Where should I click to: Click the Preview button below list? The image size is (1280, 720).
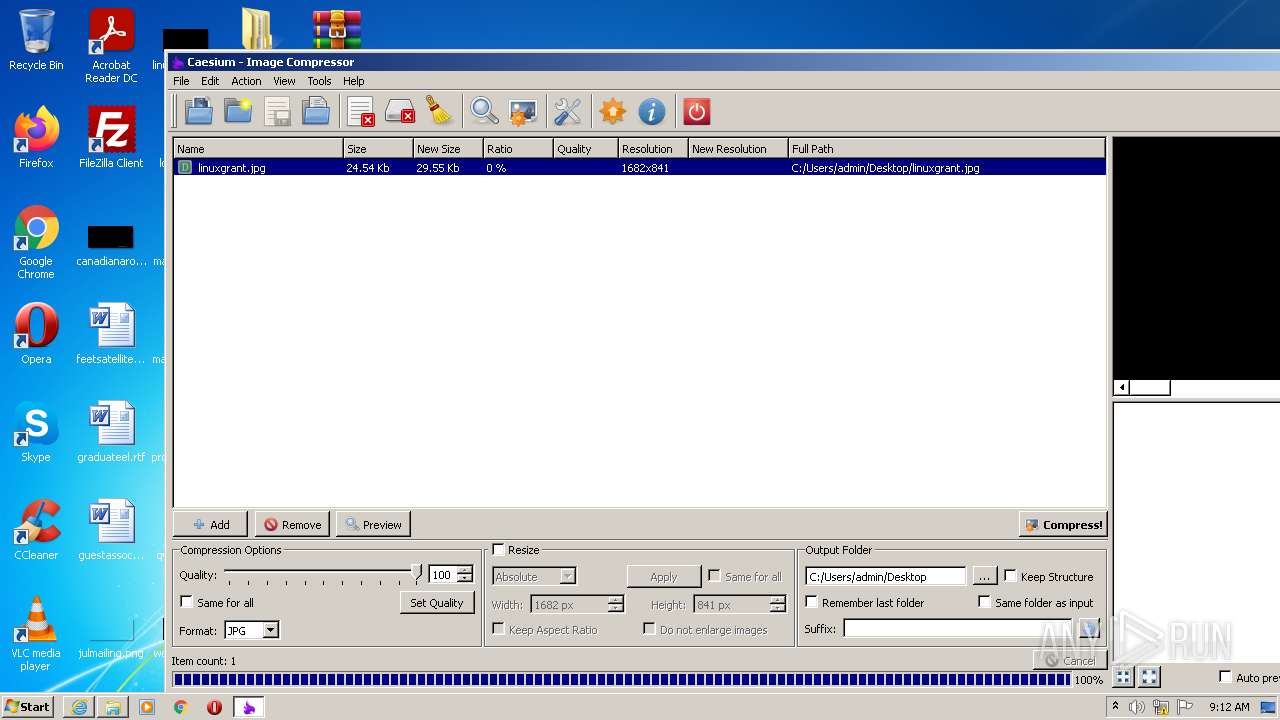(373, 524)
